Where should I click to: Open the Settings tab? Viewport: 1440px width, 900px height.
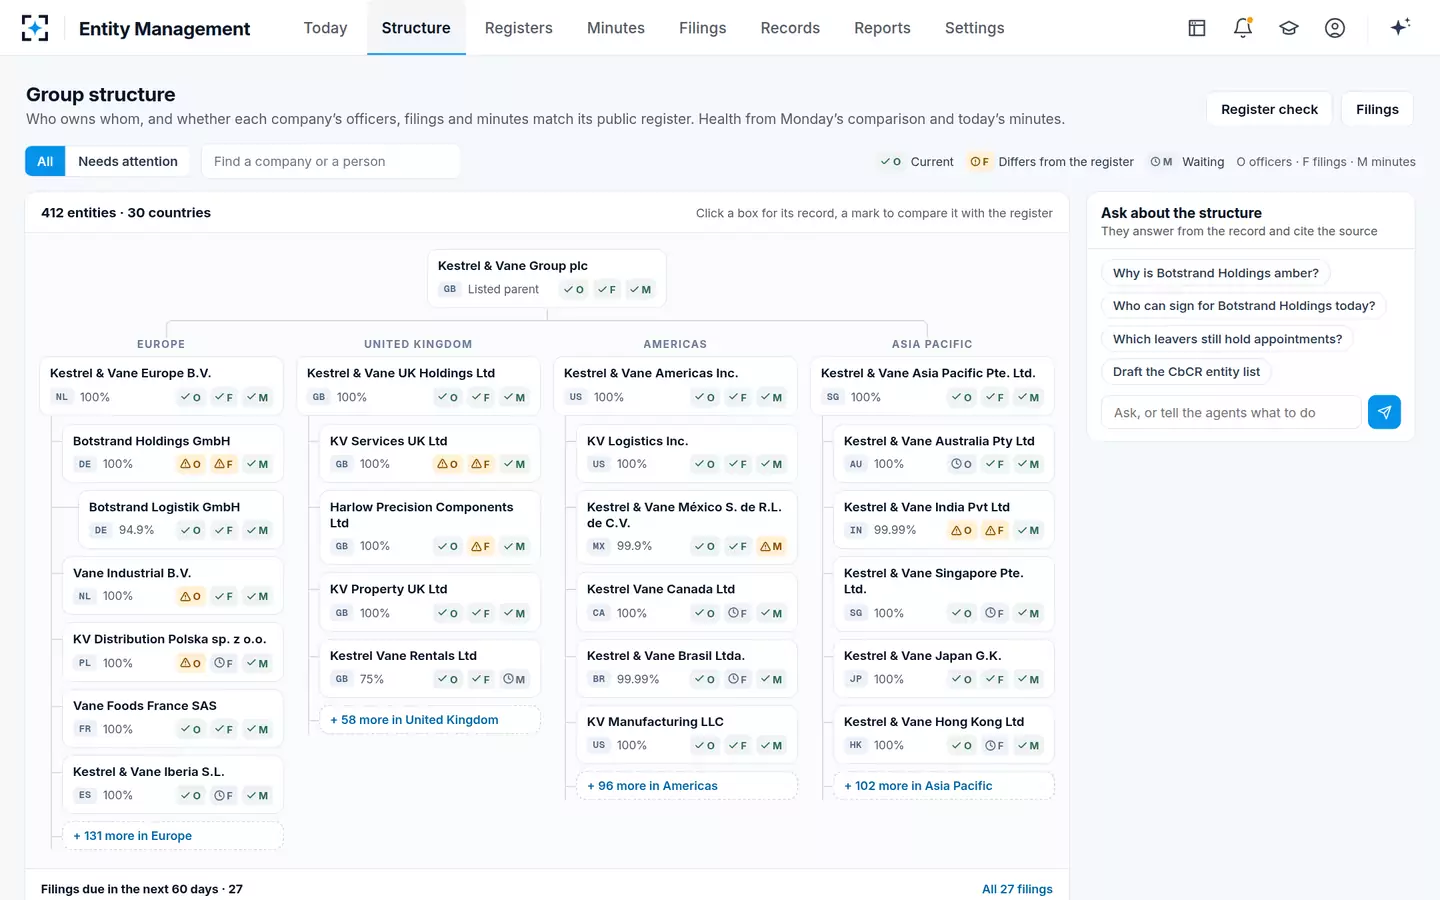(x=974, y=28)
